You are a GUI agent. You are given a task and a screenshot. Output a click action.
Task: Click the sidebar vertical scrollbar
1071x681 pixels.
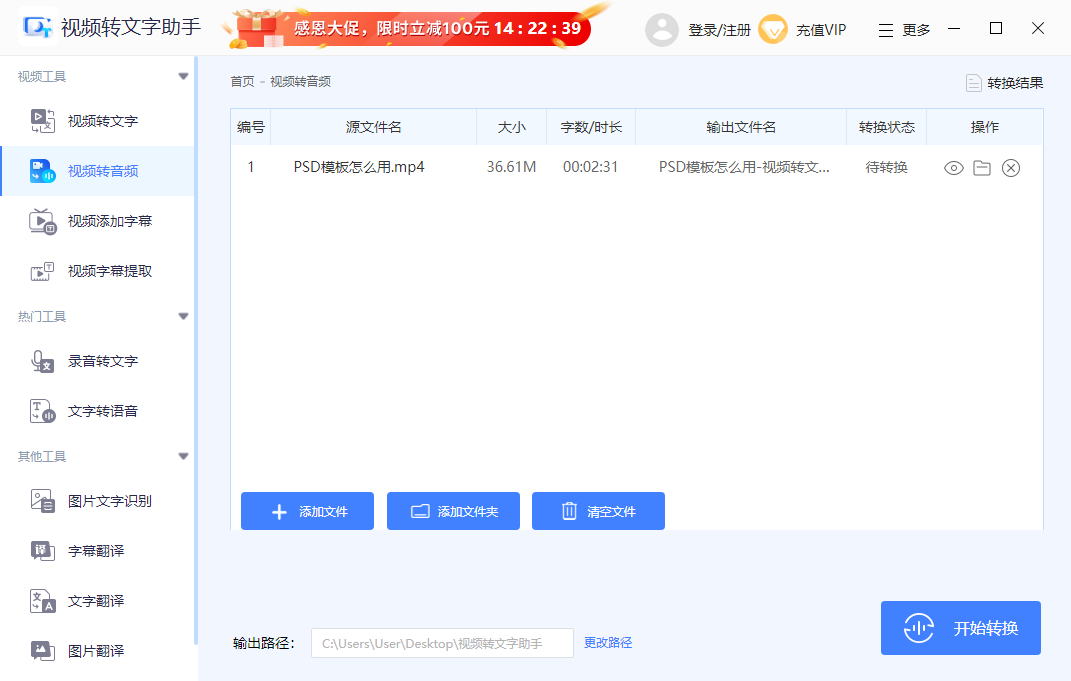pos(196,348)
